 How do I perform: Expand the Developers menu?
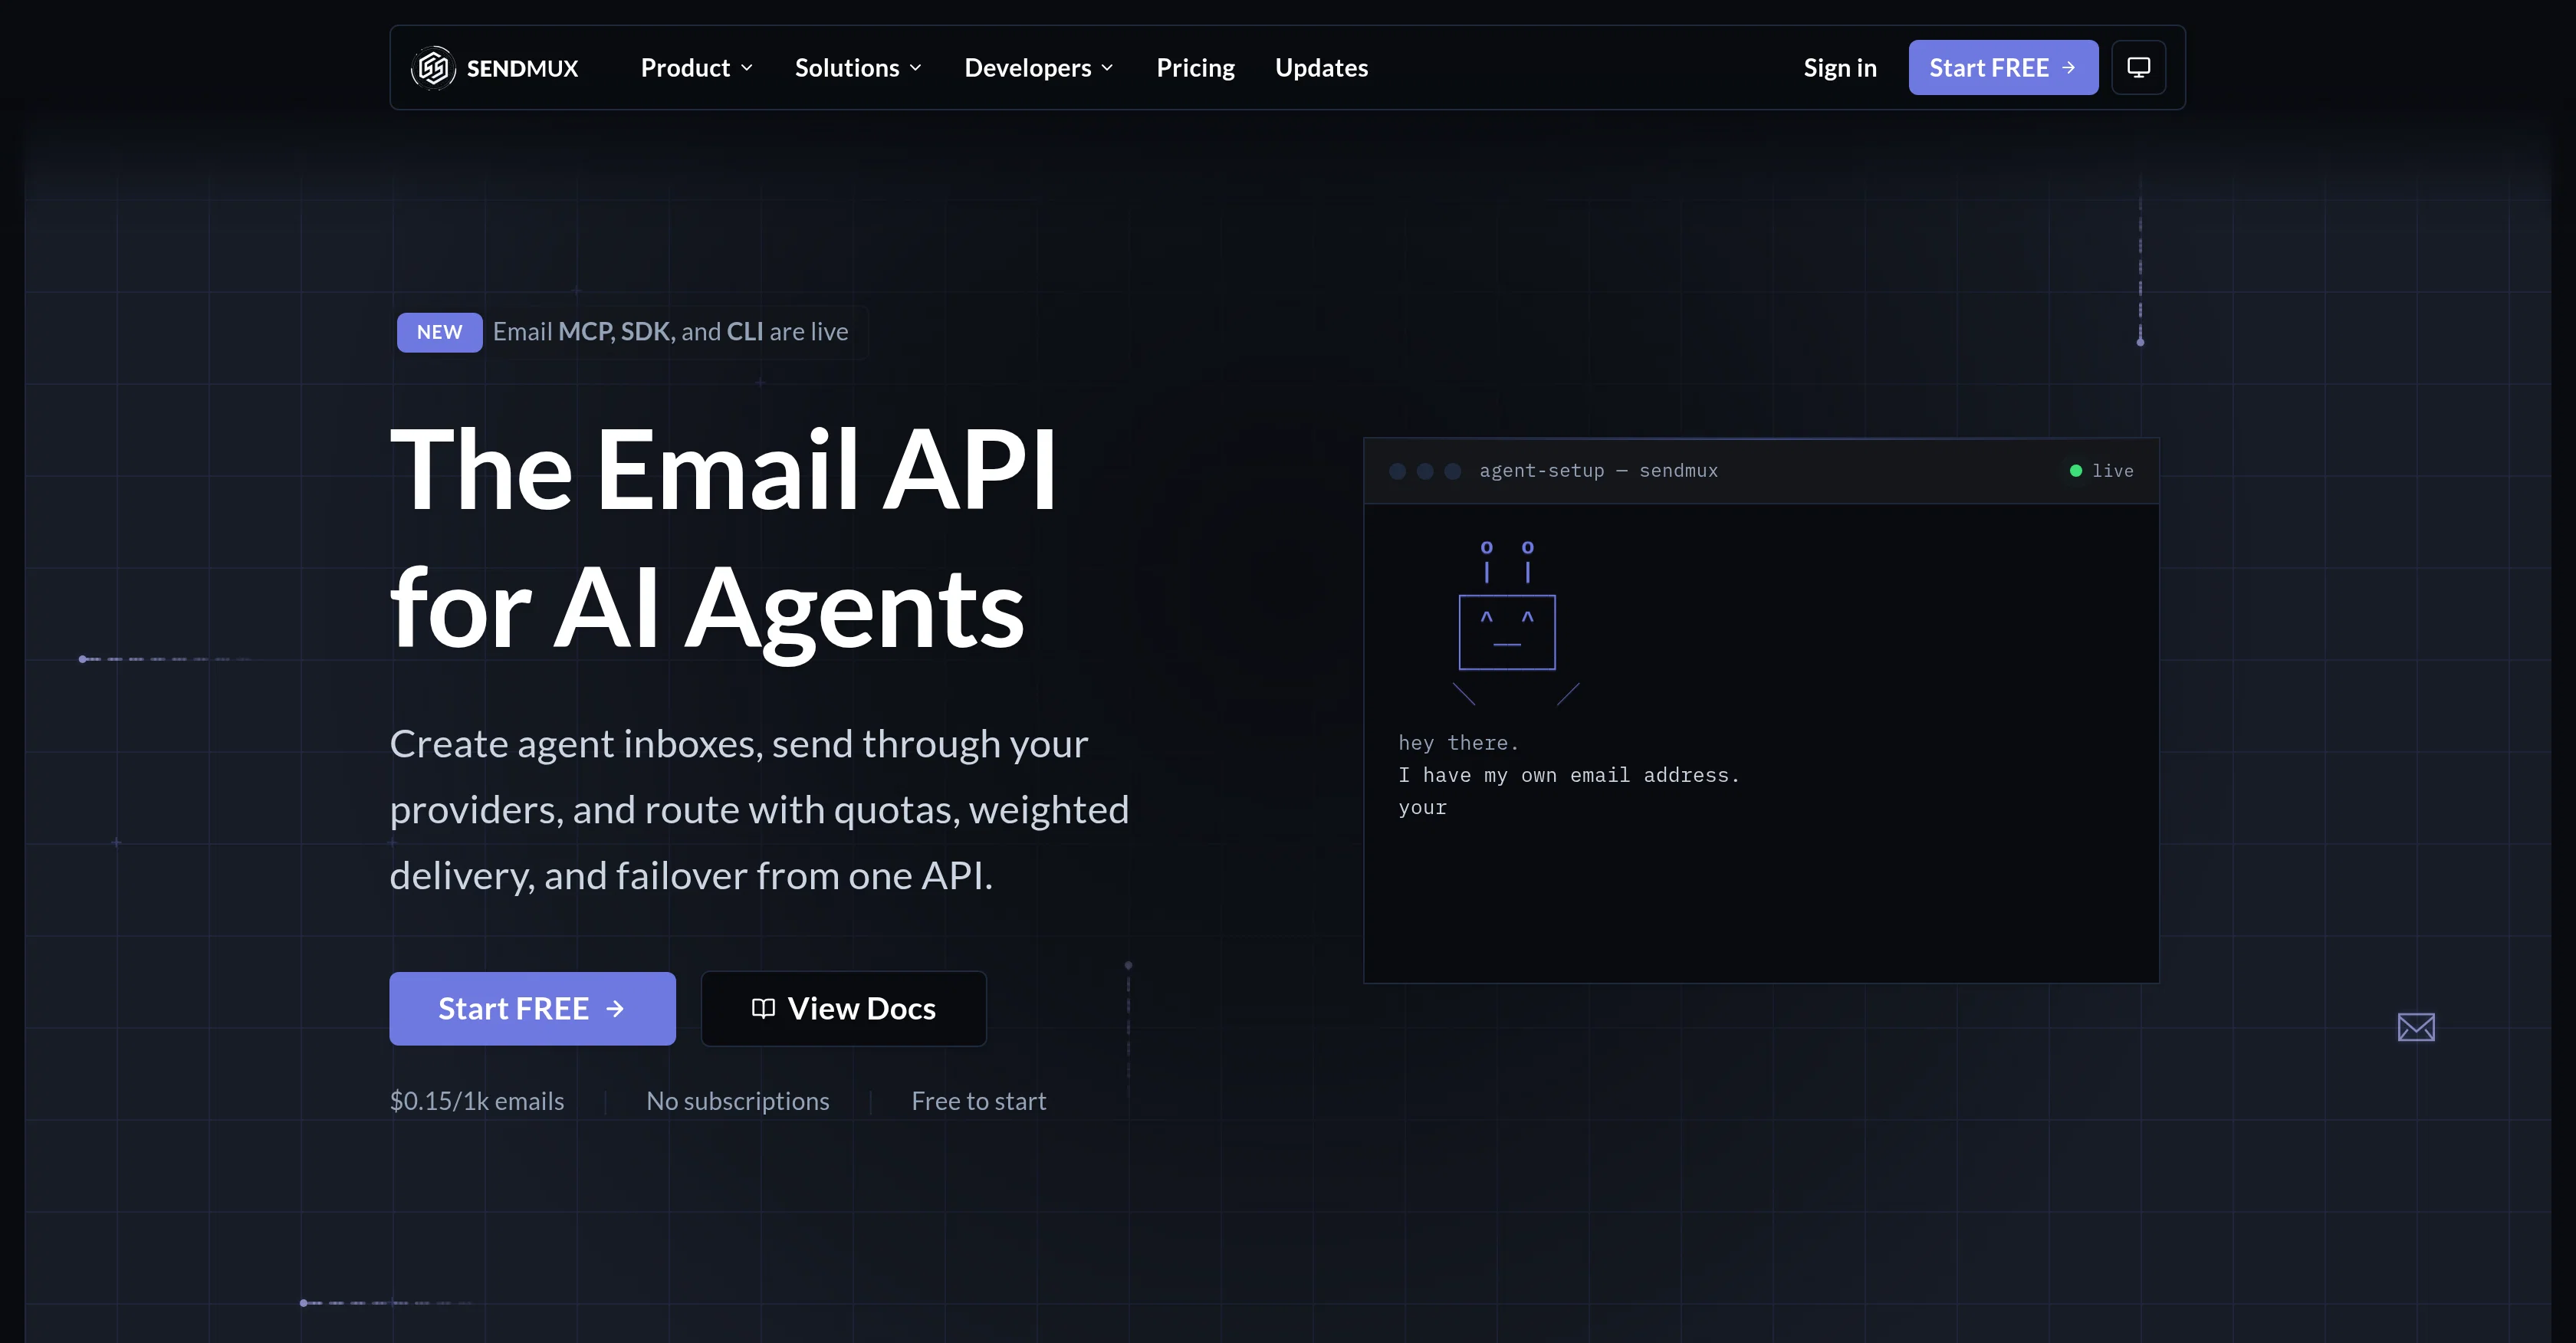[1039, 68]
